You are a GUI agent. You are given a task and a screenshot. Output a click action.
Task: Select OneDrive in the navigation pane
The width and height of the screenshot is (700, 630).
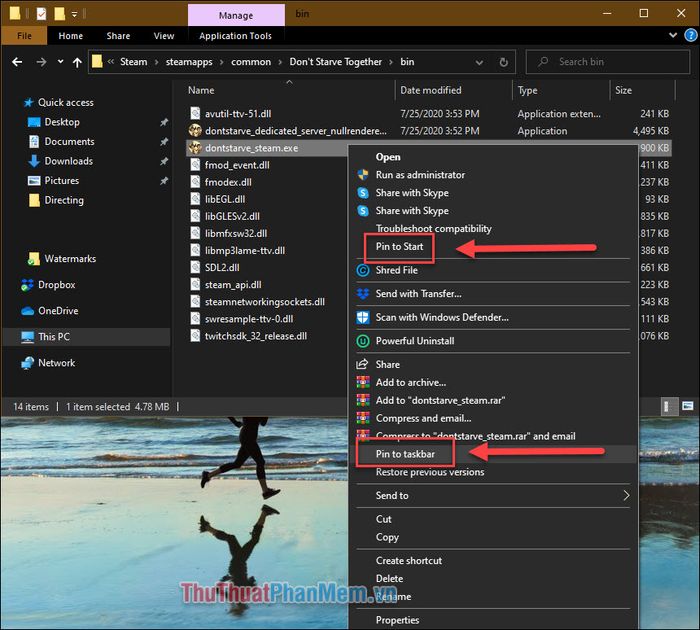pos(58,310)
